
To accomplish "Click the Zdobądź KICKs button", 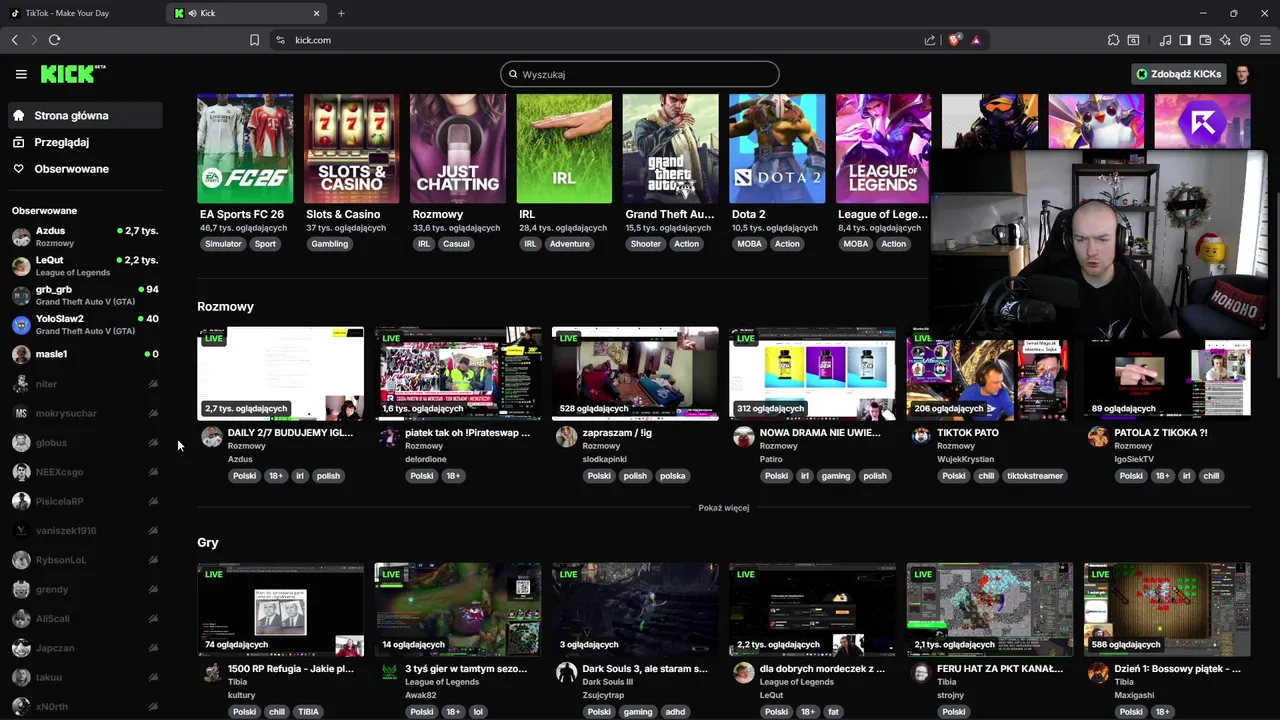I will click(1179, 74).
